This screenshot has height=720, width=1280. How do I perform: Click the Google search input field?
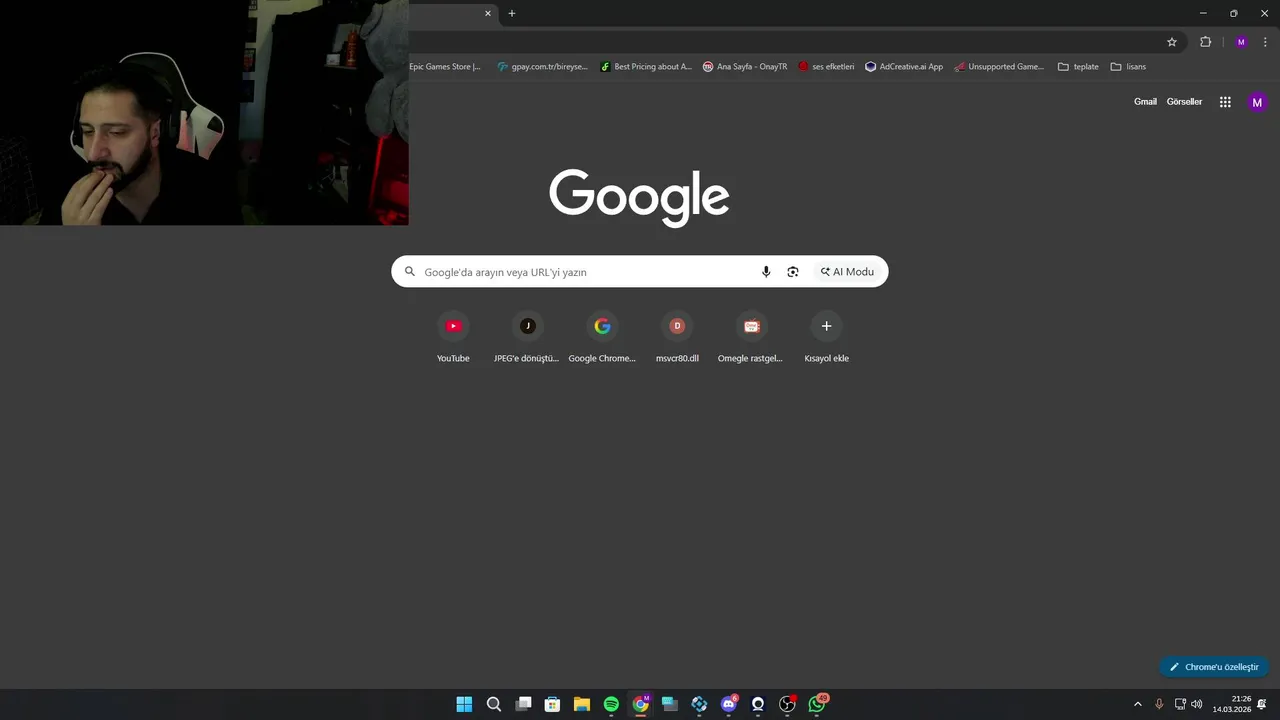639,272
